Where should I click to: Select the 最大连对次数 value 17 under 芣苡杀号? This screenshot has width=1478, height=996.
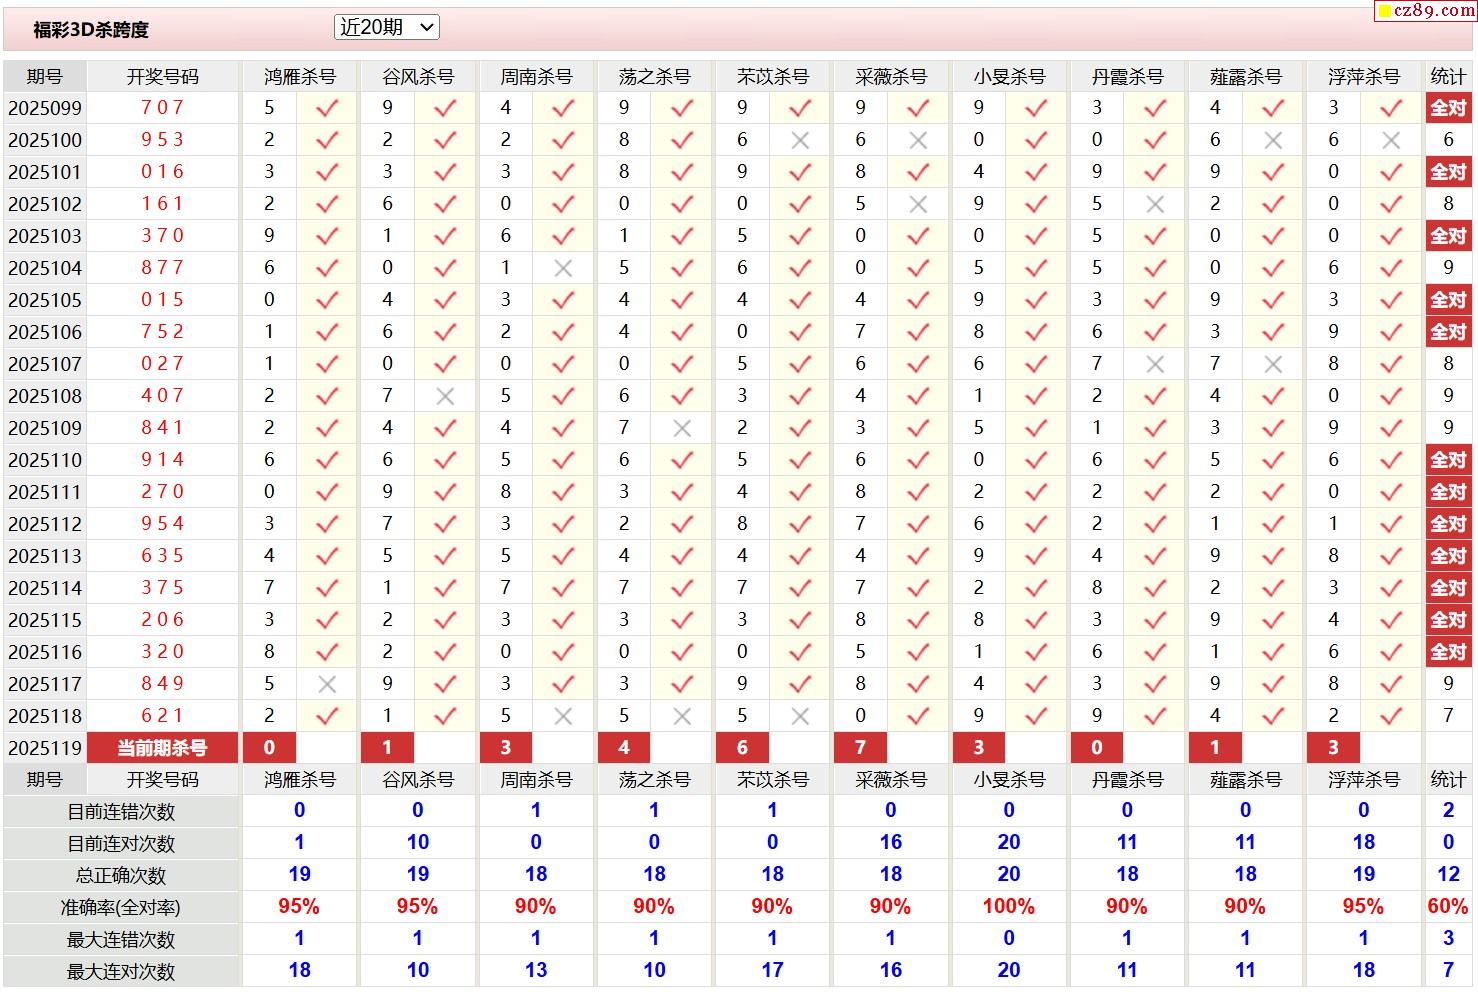(x=772, y=971)
